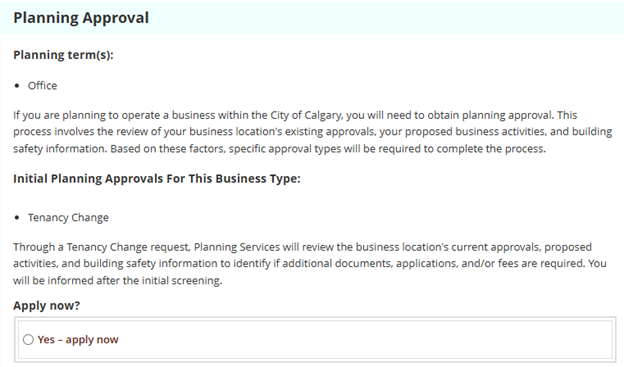Click the 'Planning Approval' page heading
The image size is (624, 367).
click(x=81, y=18)
